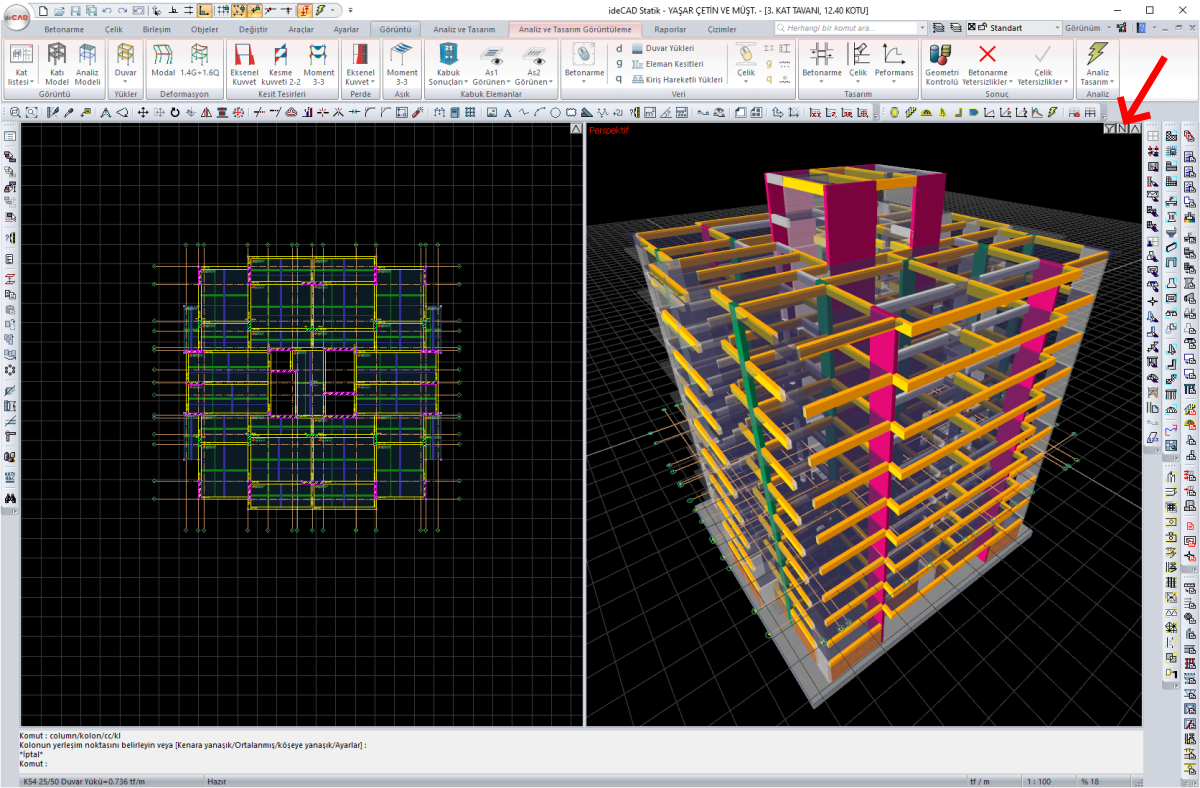Open the Betonarme ribbon tab
The width and height of the screenshot is (1200, 788).
click(x=64, y=30)
